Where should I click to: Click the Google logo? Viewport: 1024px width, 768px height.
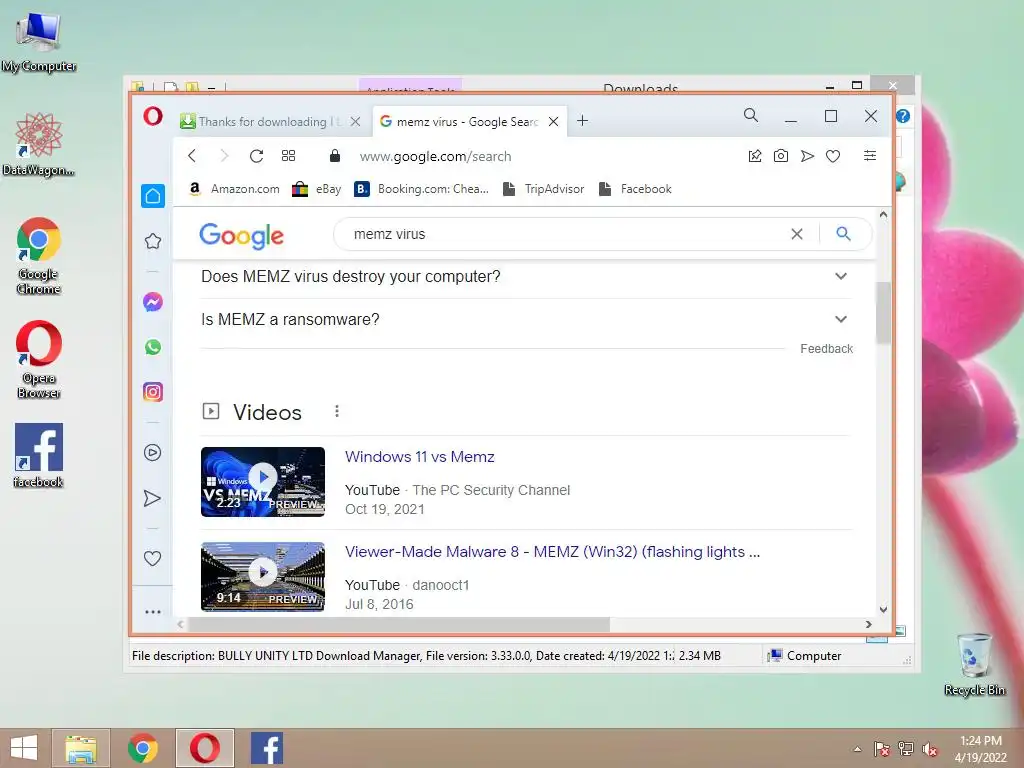click(242, 236)
